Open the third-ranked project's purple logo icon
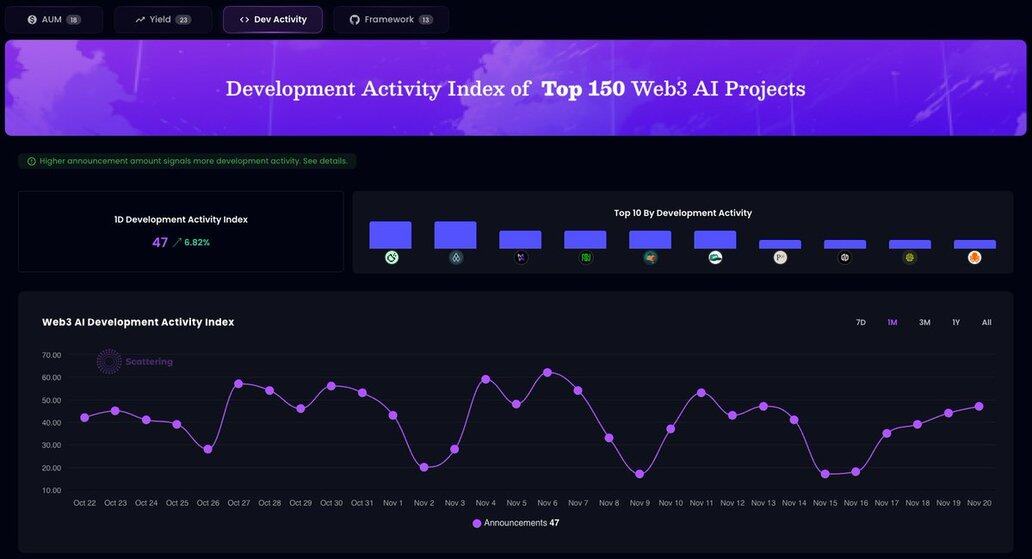1032x559 pixels. 521,258
